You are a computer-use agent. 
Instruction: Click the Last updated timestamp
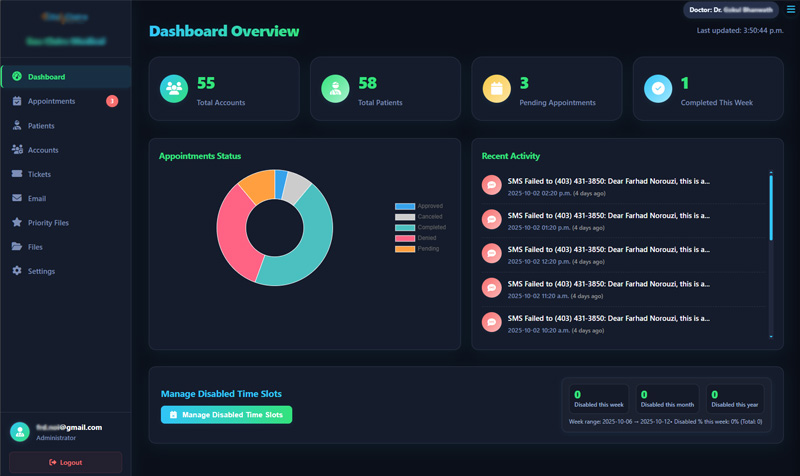[740, 31]
